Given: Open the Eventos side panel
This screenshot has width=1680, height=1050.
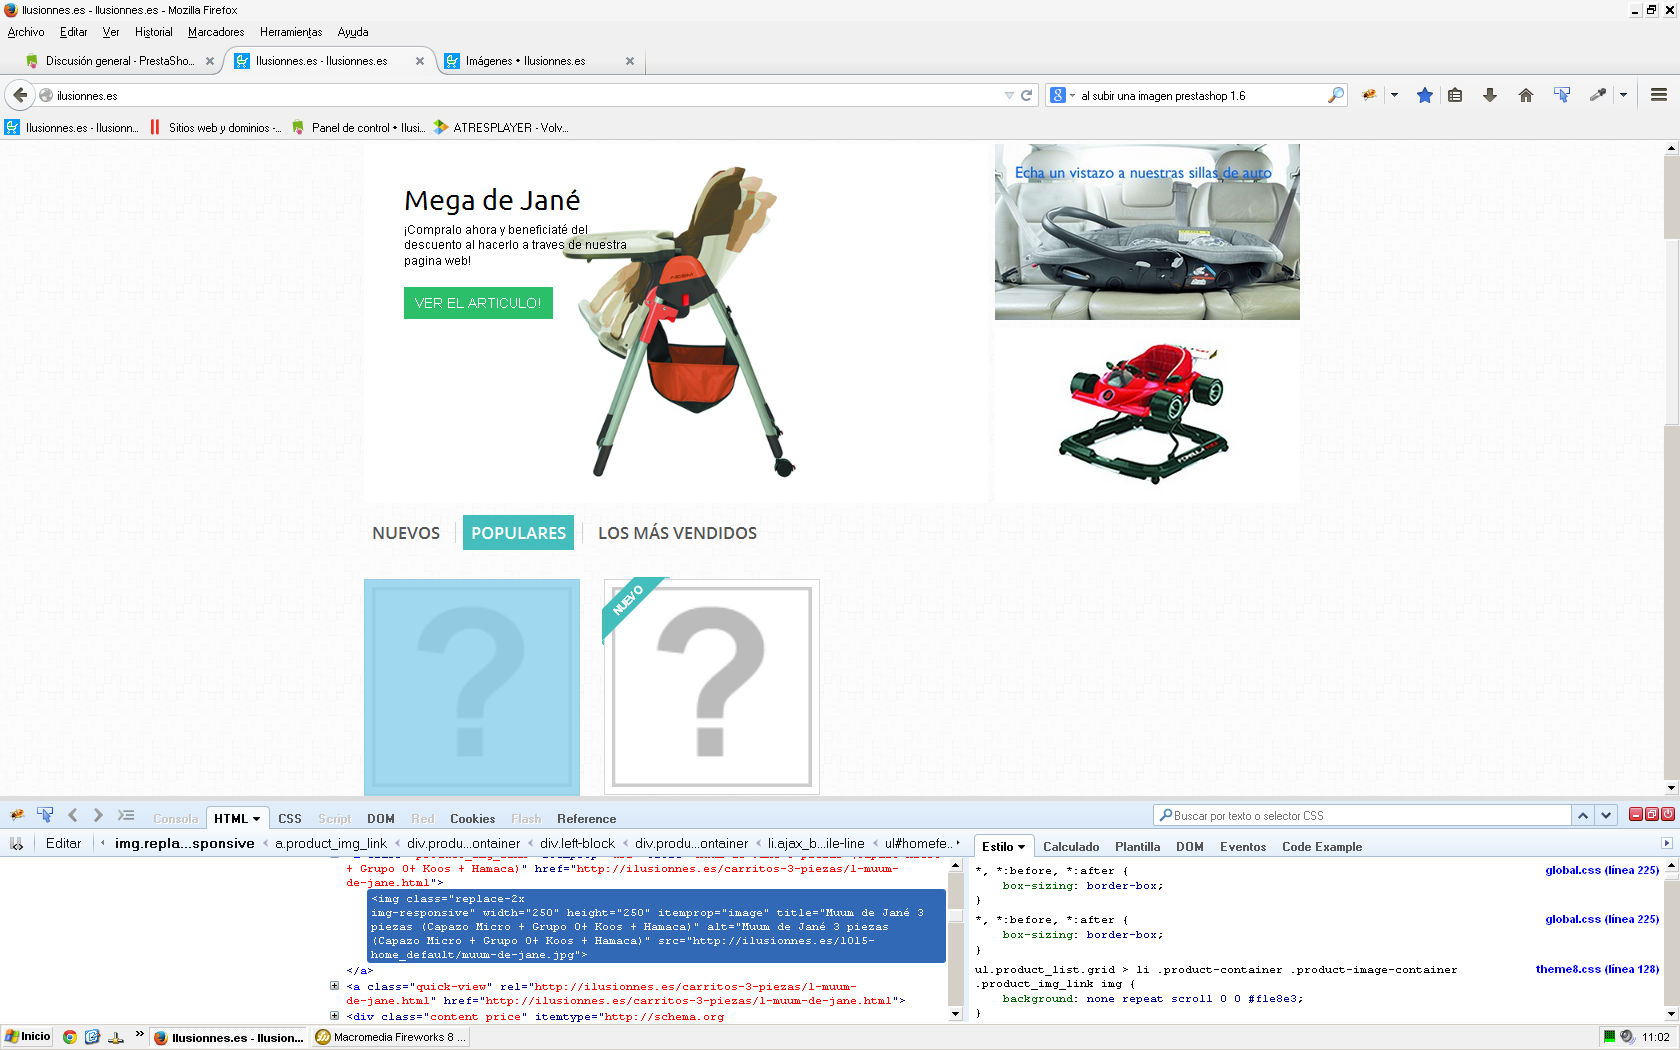Looking at the screenshot, I should 1243,847.
